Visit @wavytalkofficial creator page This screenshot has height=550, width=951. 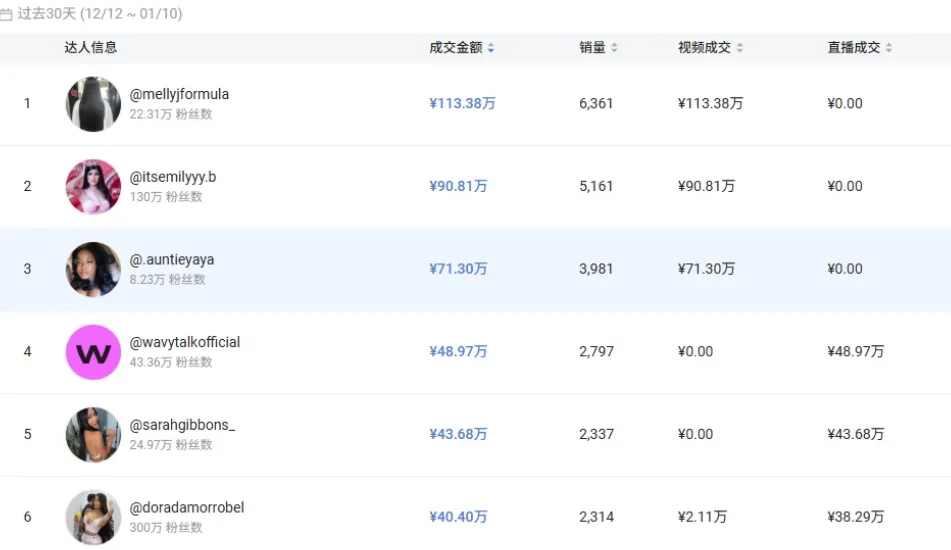[185, 342]
